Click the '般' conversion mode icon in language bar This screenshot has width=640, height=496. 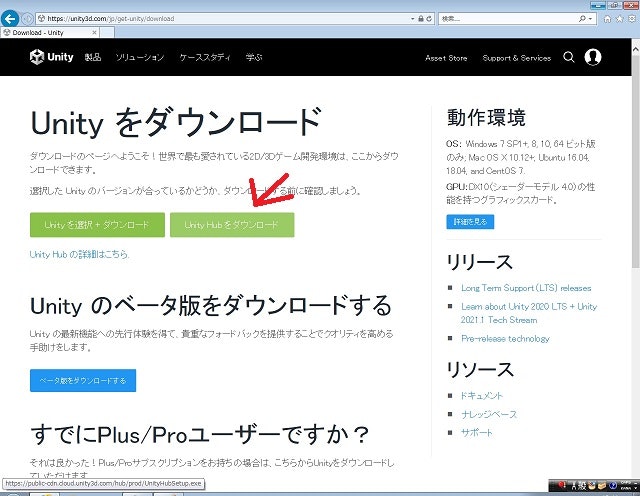point(582,486)
